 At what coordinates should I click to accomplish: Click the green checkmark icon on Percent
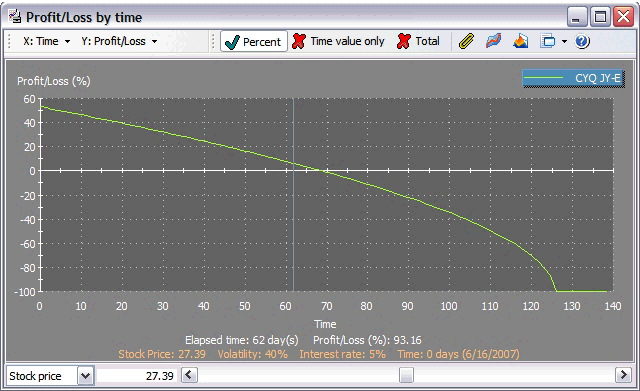tap(232, 42)
